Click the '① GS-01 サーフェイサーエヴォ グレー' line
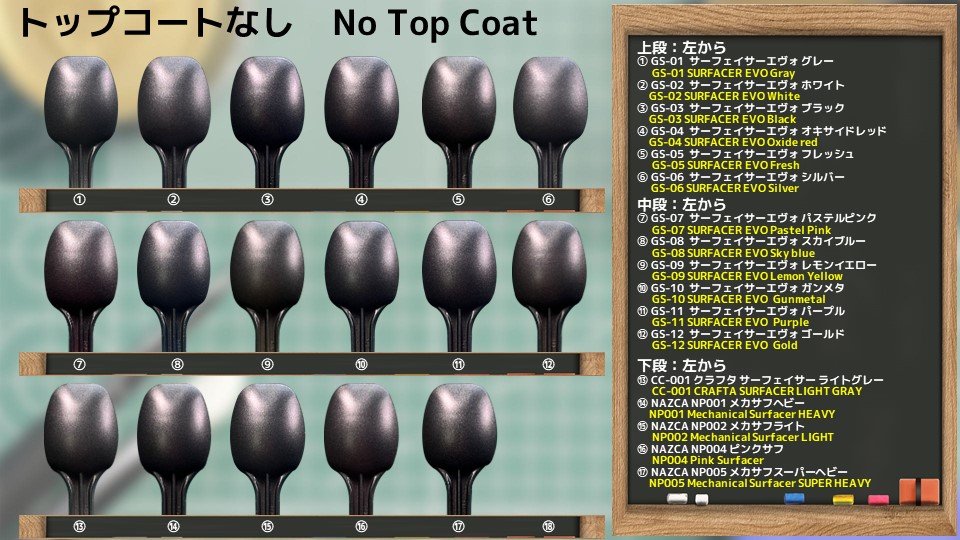Screen dimensions: 960x540 point(735,61)
